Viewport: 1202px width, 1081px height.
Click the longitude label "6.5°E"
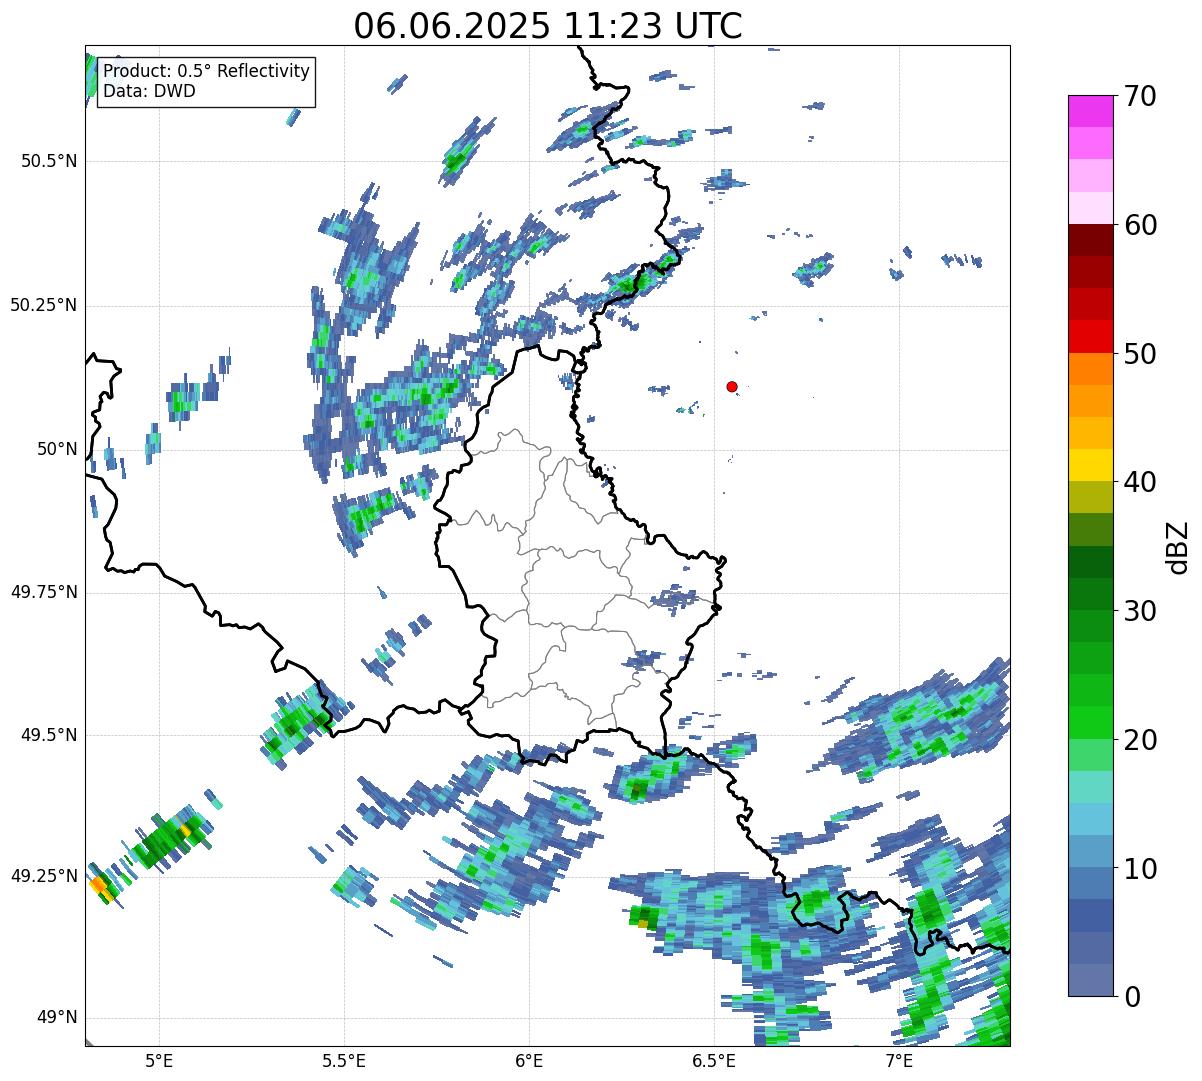(x=714, y=1060)
